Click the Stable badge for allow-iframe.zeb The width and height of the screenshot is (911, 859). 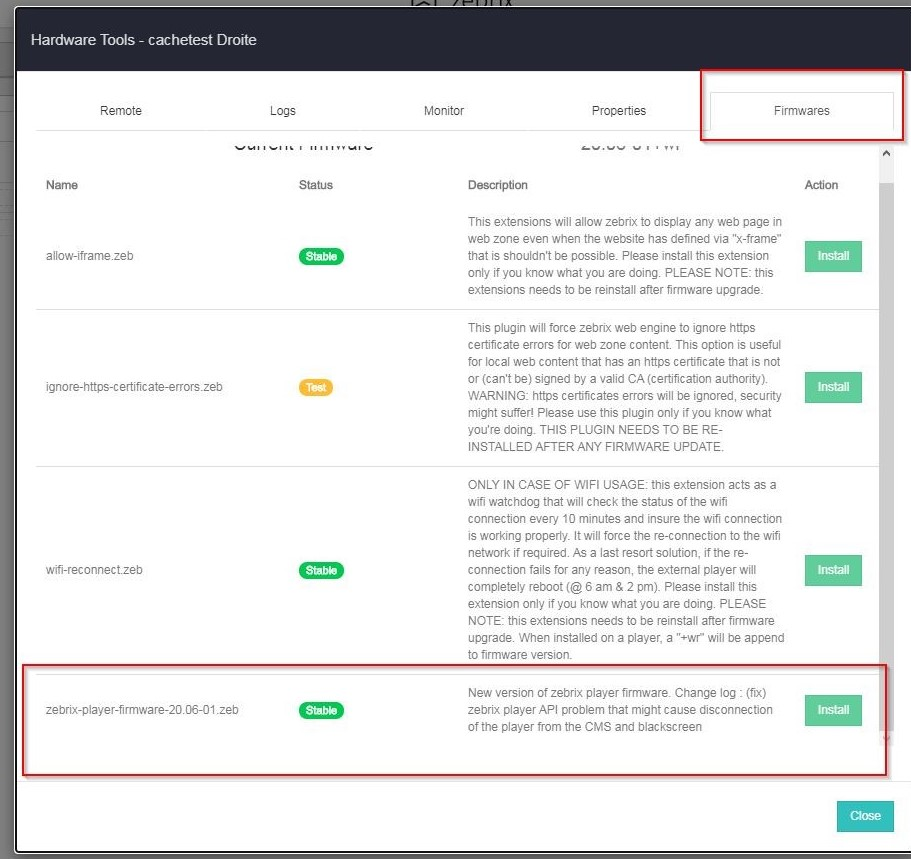tap(321, 256)
